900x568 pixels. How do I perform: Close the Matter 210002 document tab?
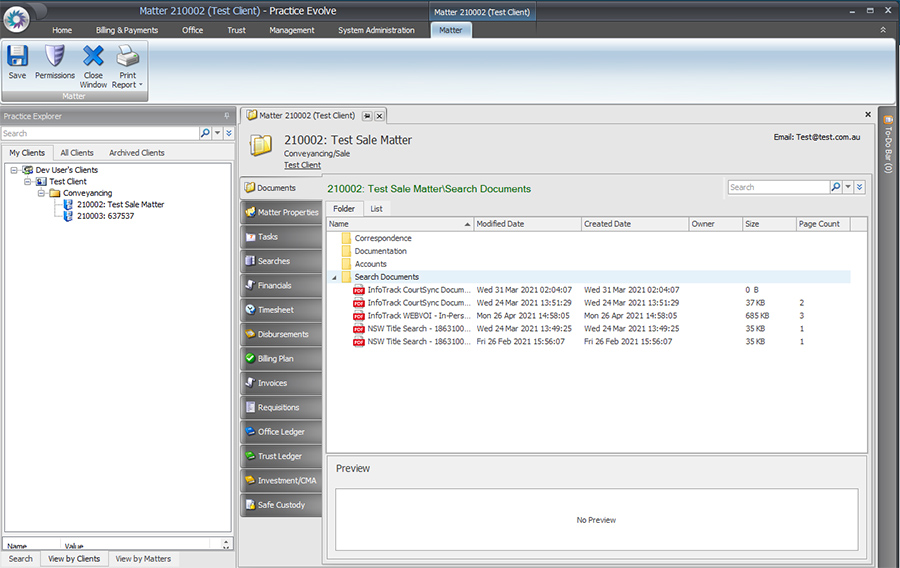click(379, 116)
